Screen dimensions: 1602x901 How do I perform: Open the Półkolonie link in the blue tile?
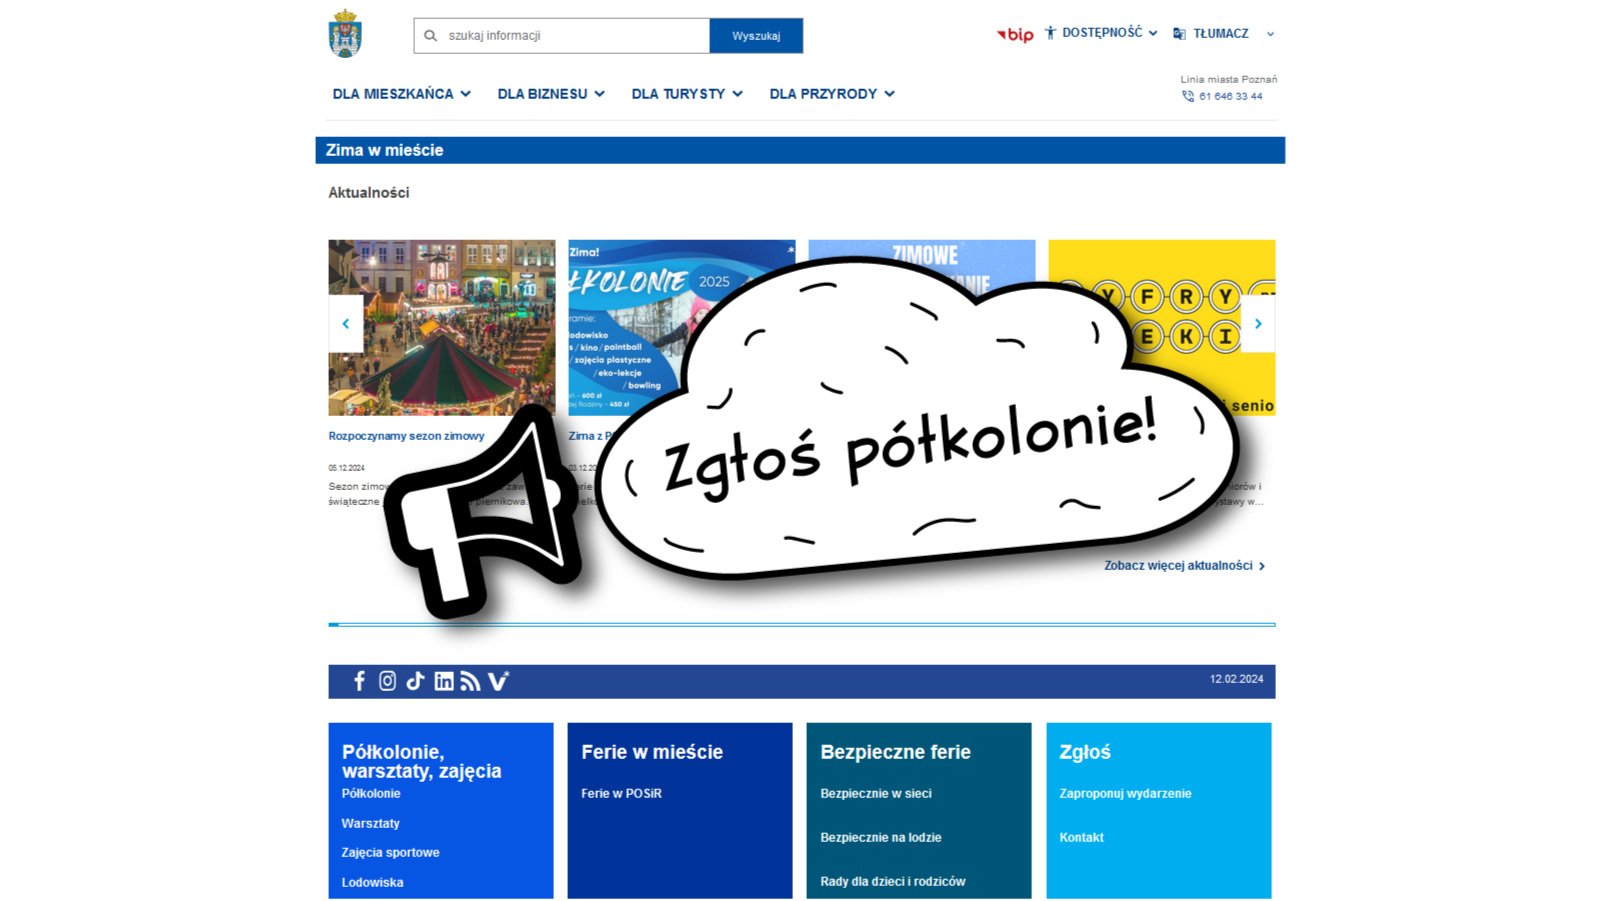[371, 794]
